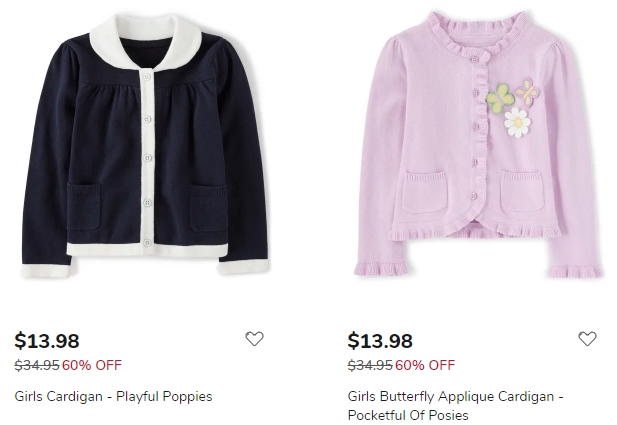Viewport: 617px width, 425px height.
Task: Click the white daisy applique on lilac cardigan
Action: pos(517,123)
